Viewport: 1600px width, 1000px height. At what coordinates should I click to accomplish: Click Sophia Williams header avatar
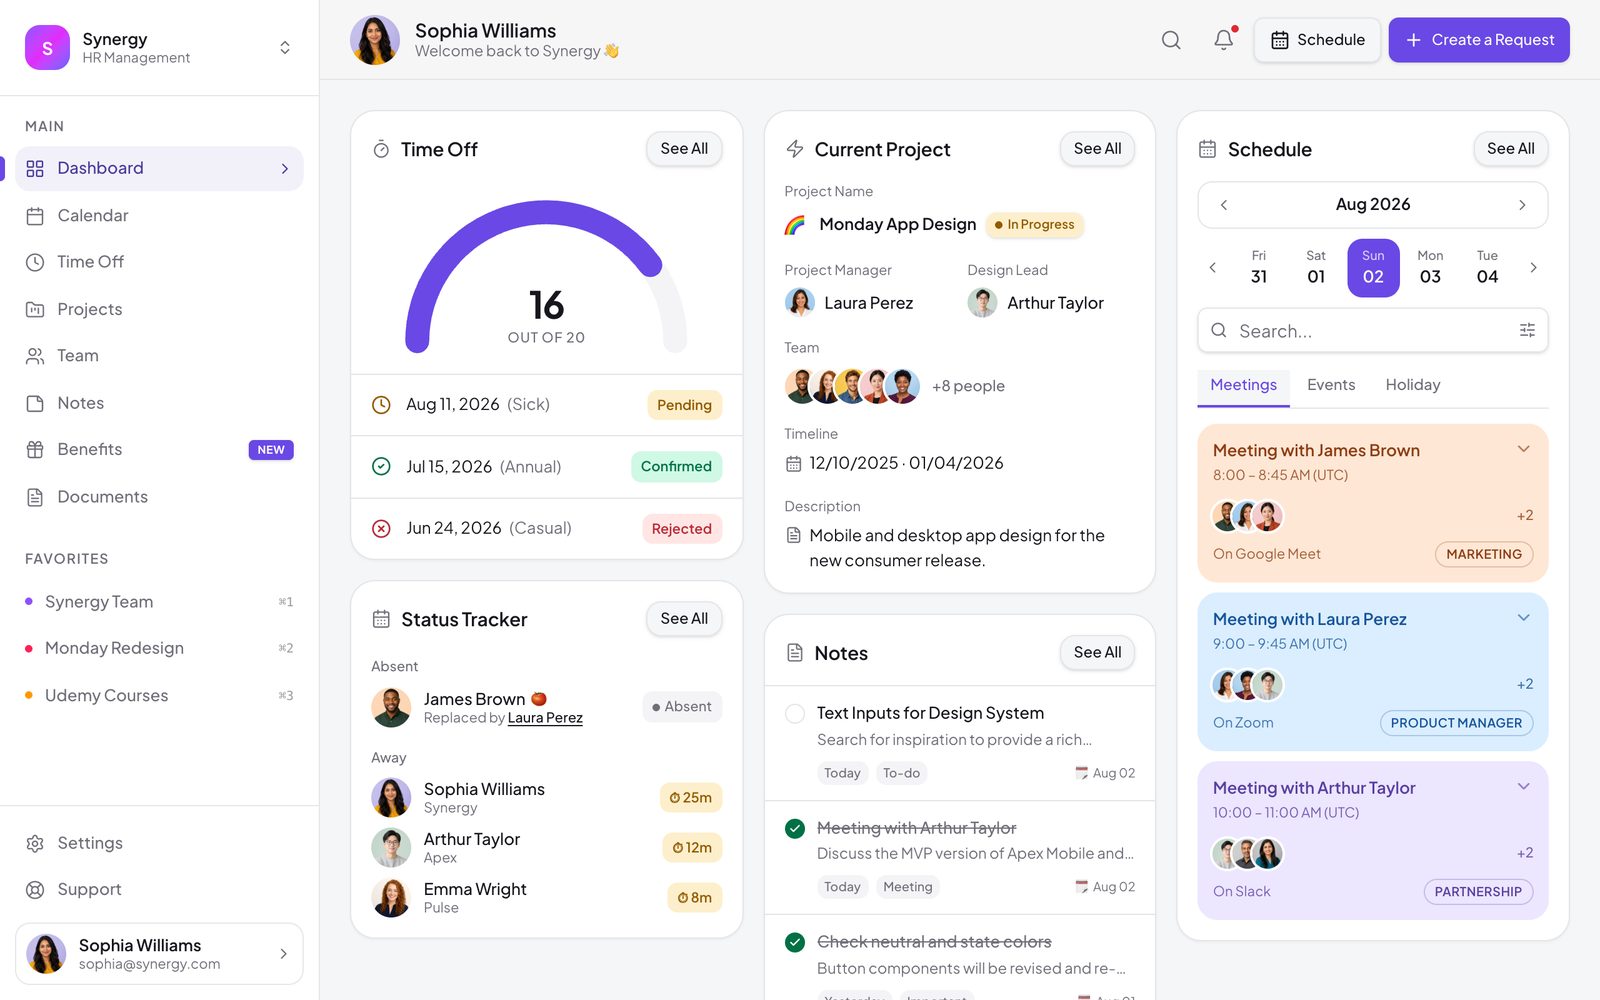click(x=375, y=40)
